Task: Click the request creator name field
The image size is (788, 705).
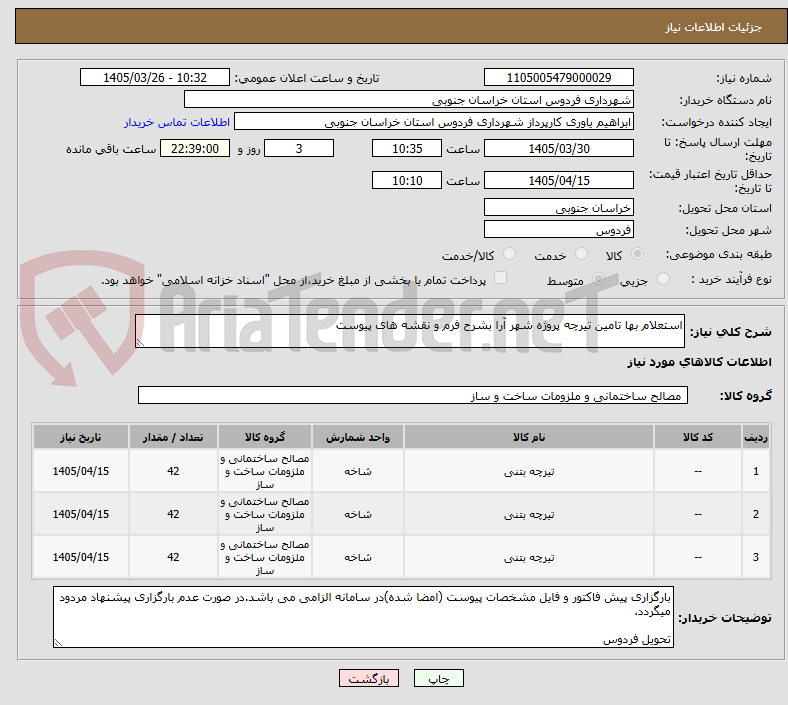Action: click(x=434, y=122)
